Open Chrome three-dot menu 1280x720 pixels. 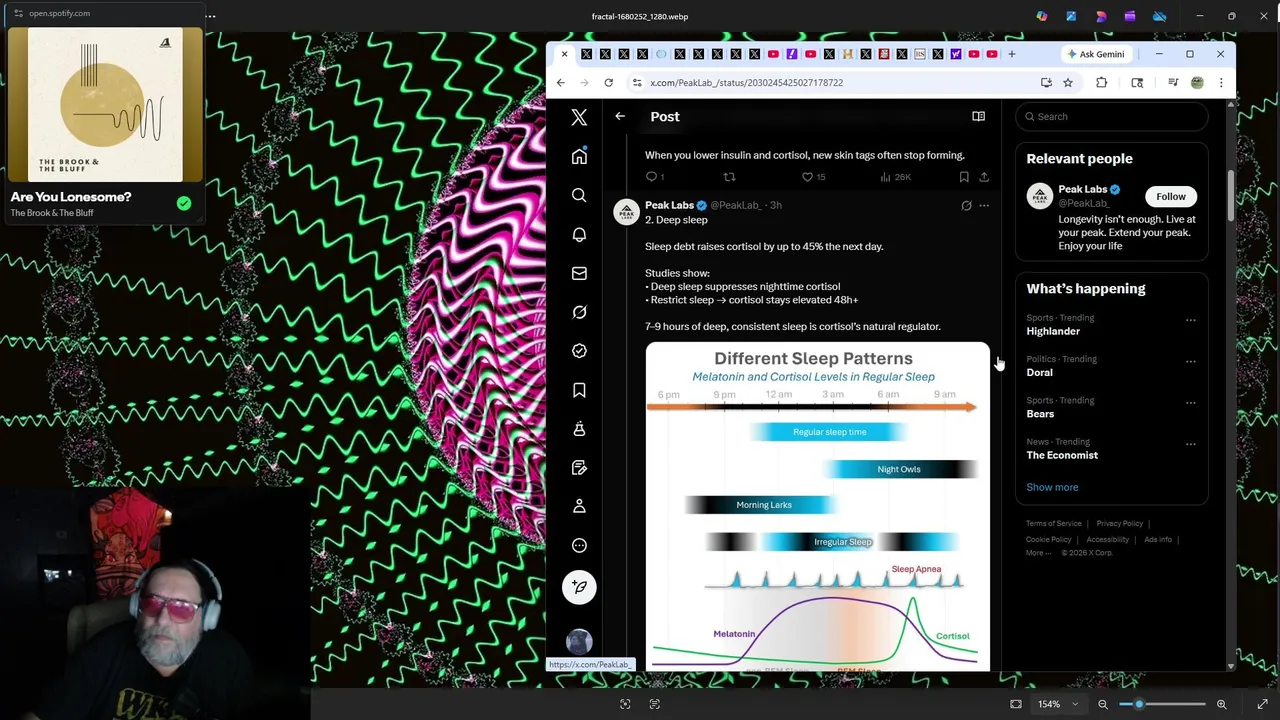[x=1221, y=83]
